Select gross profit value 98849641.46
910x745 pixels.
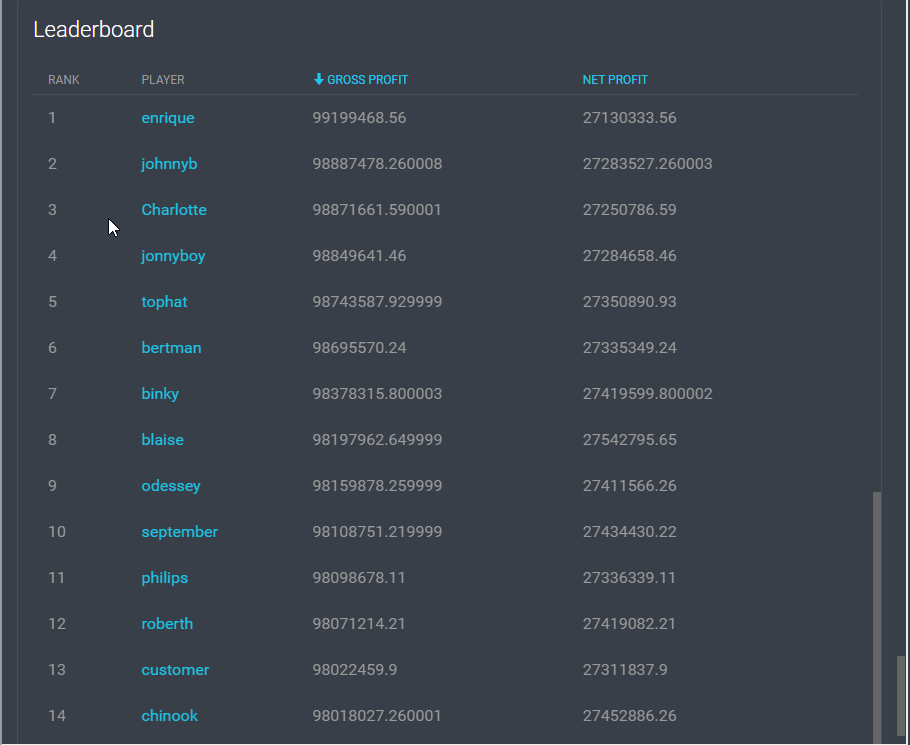coord(359,256)
